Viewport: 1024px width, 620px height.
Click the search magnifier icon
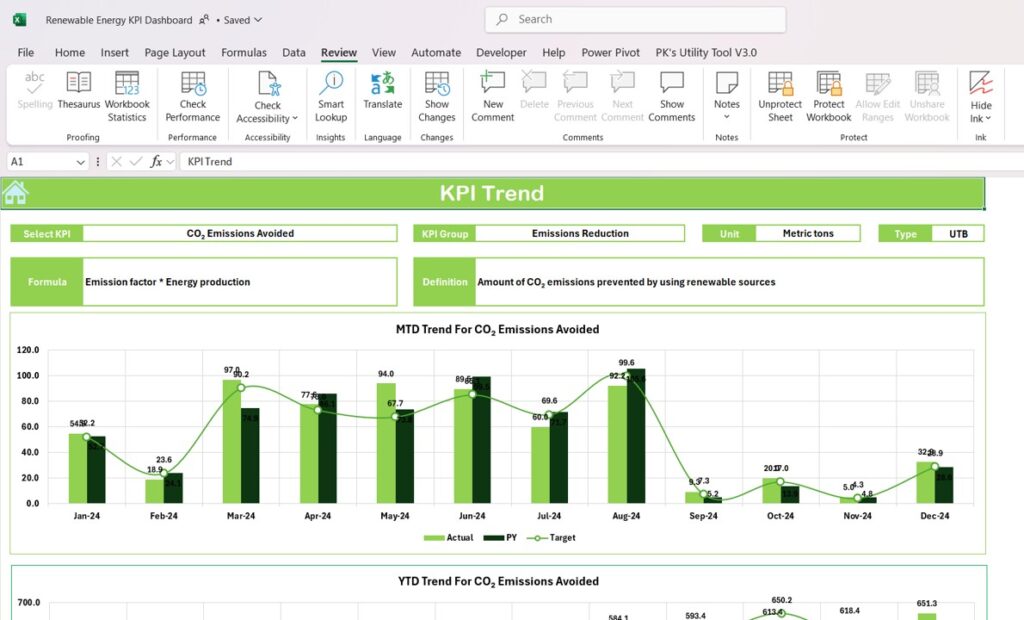coord(502,20)
